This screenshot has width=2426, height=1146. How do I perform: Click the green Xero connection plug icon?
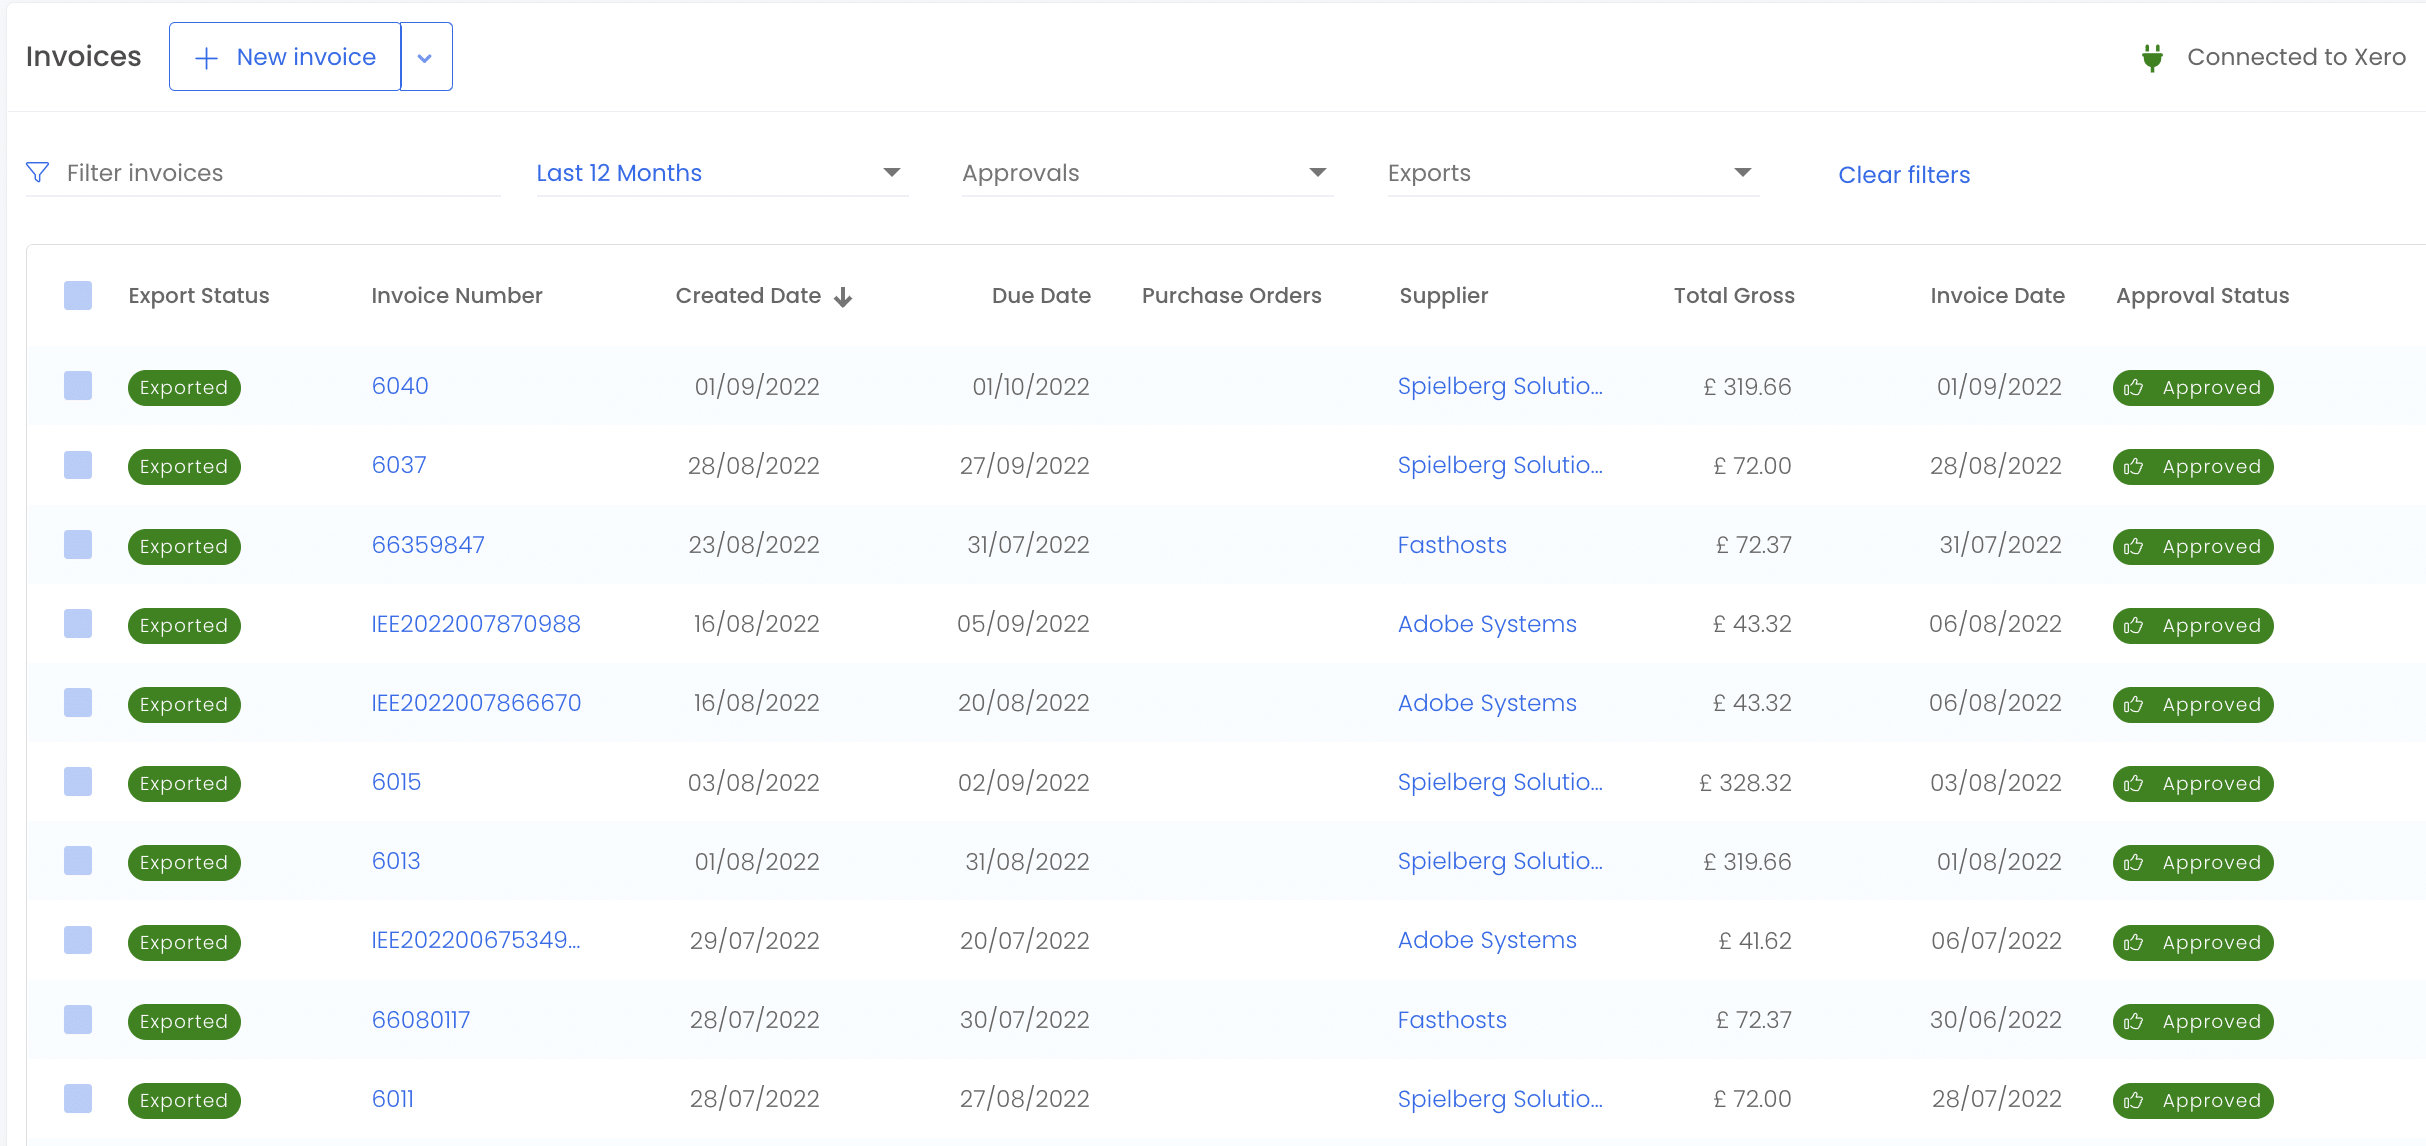(x=2152, y=58)
